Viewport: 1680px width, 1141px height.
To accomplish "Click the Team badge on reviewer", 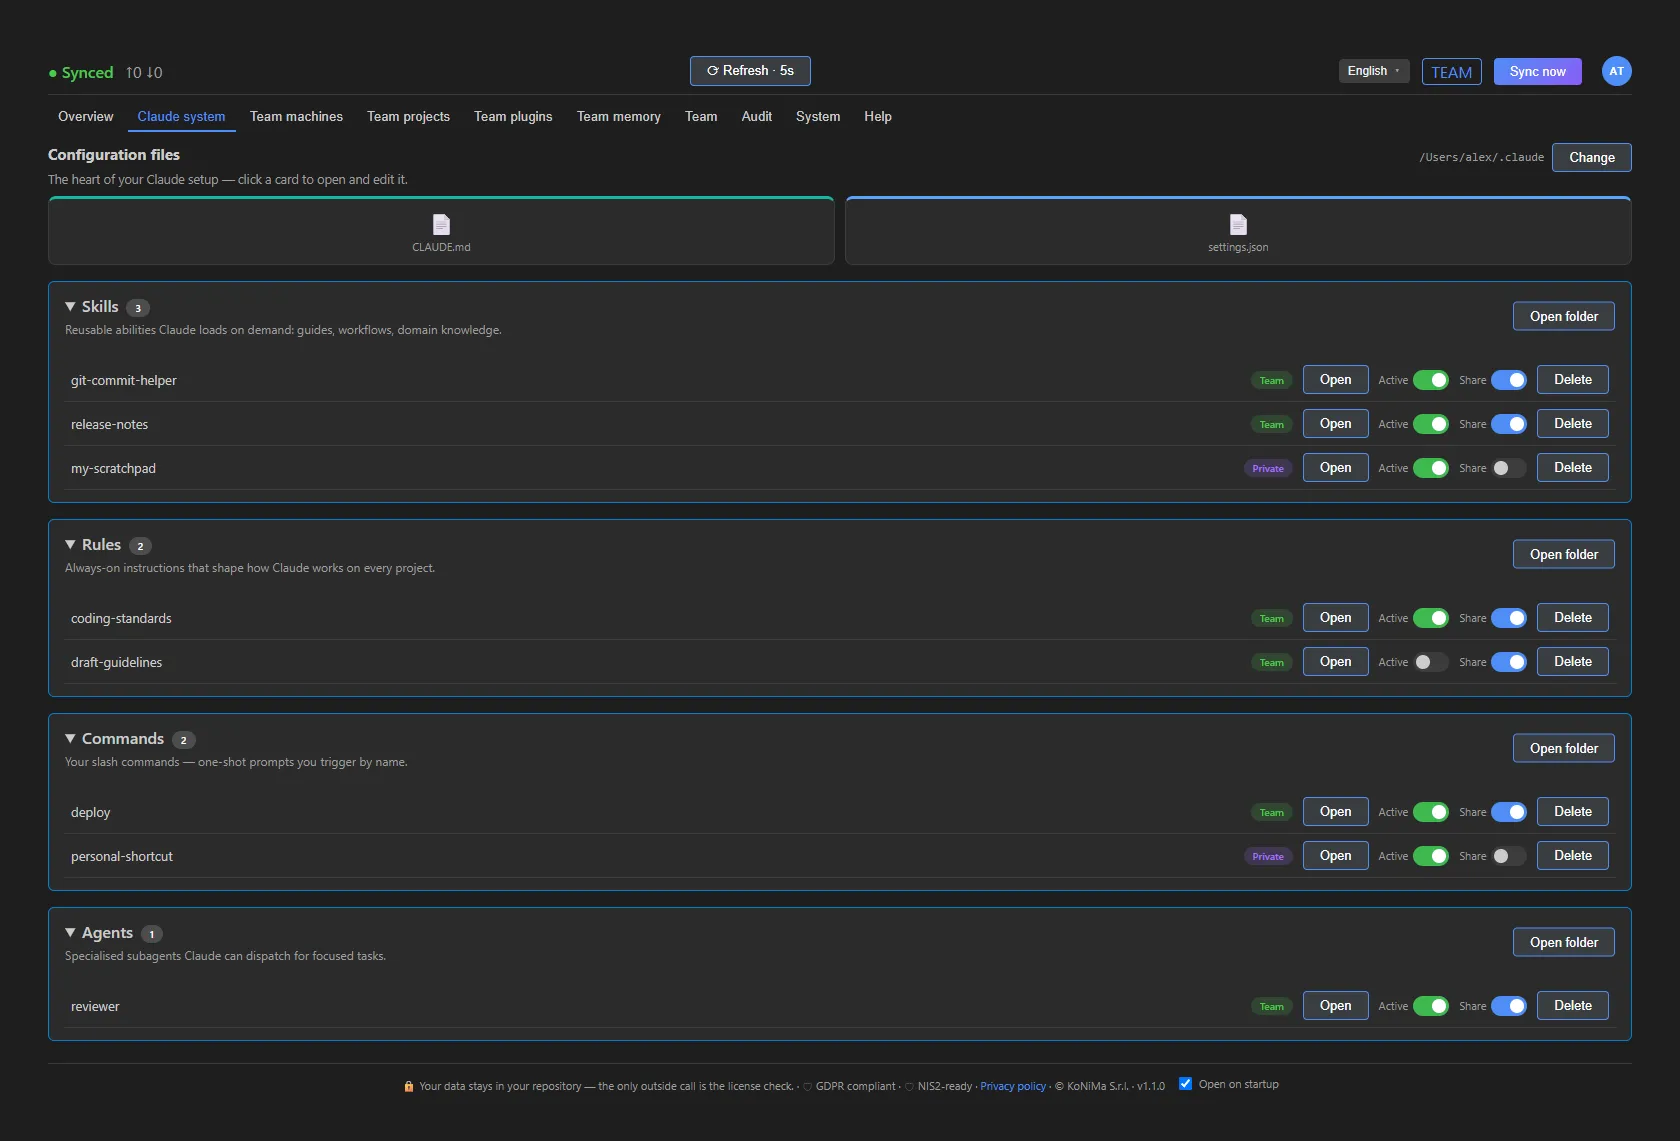I will click(1271, 1007).
